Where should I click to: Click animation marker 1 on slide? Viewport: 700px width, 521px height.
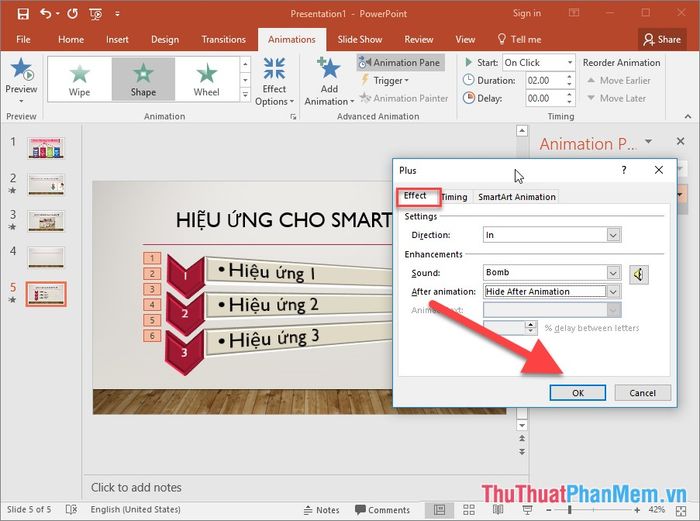[x=152, y=258]
